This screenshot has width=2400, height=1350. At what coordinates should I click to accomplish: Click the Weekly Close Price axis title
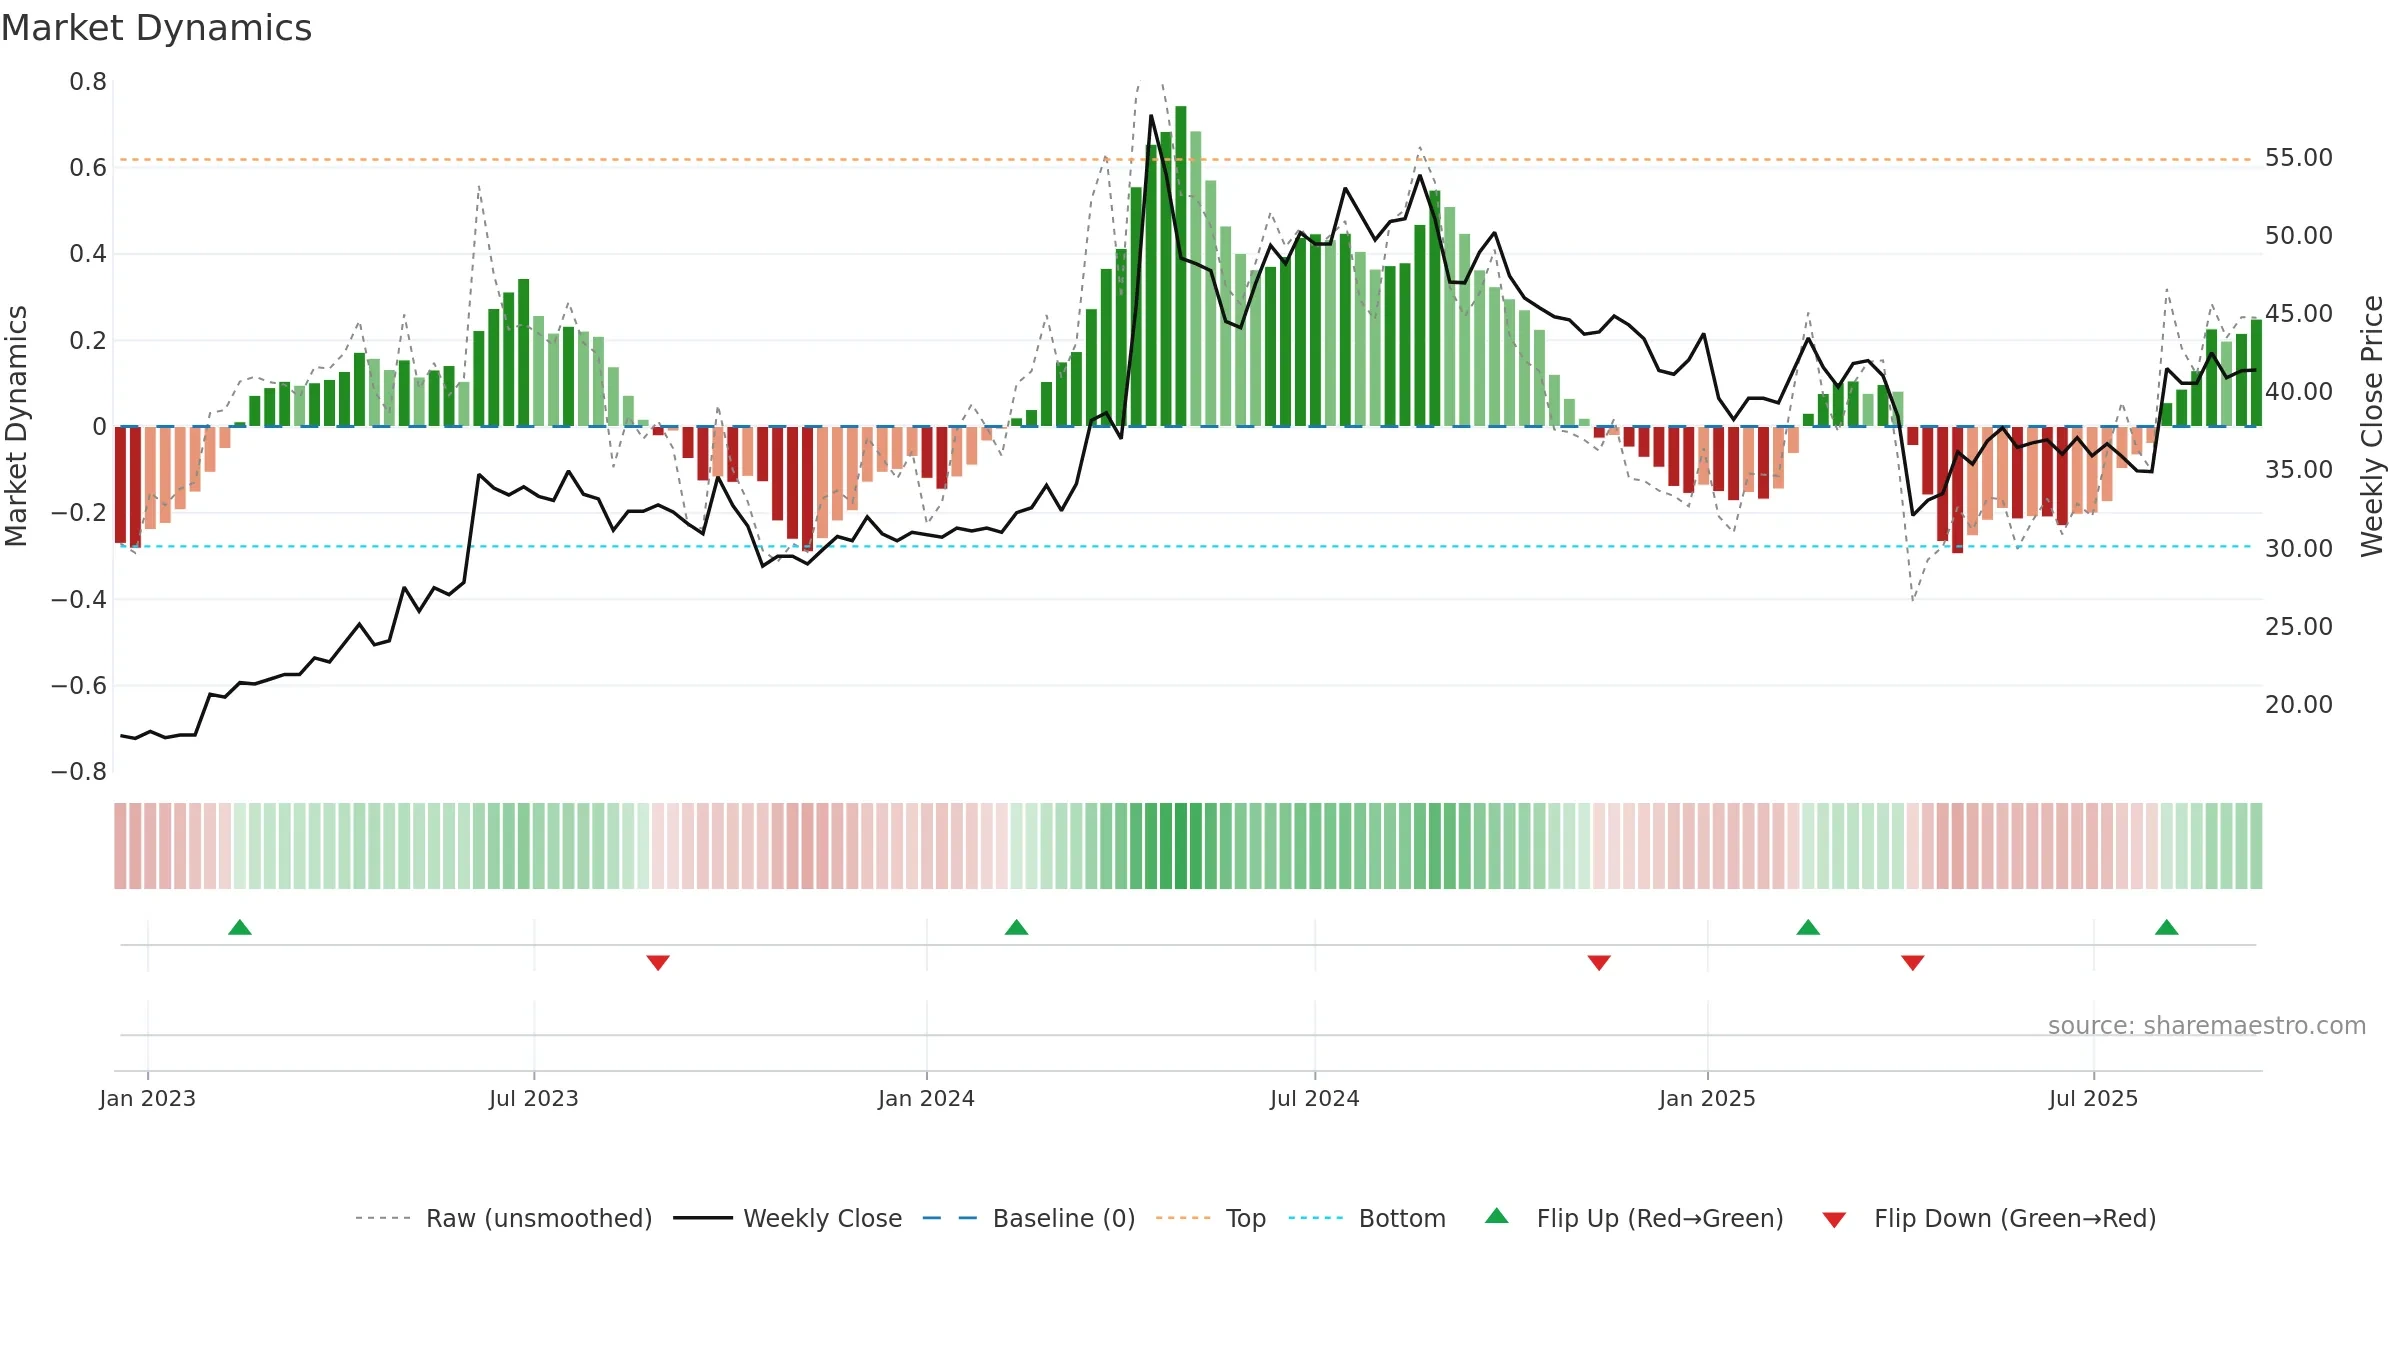[x=2372, y=426]
